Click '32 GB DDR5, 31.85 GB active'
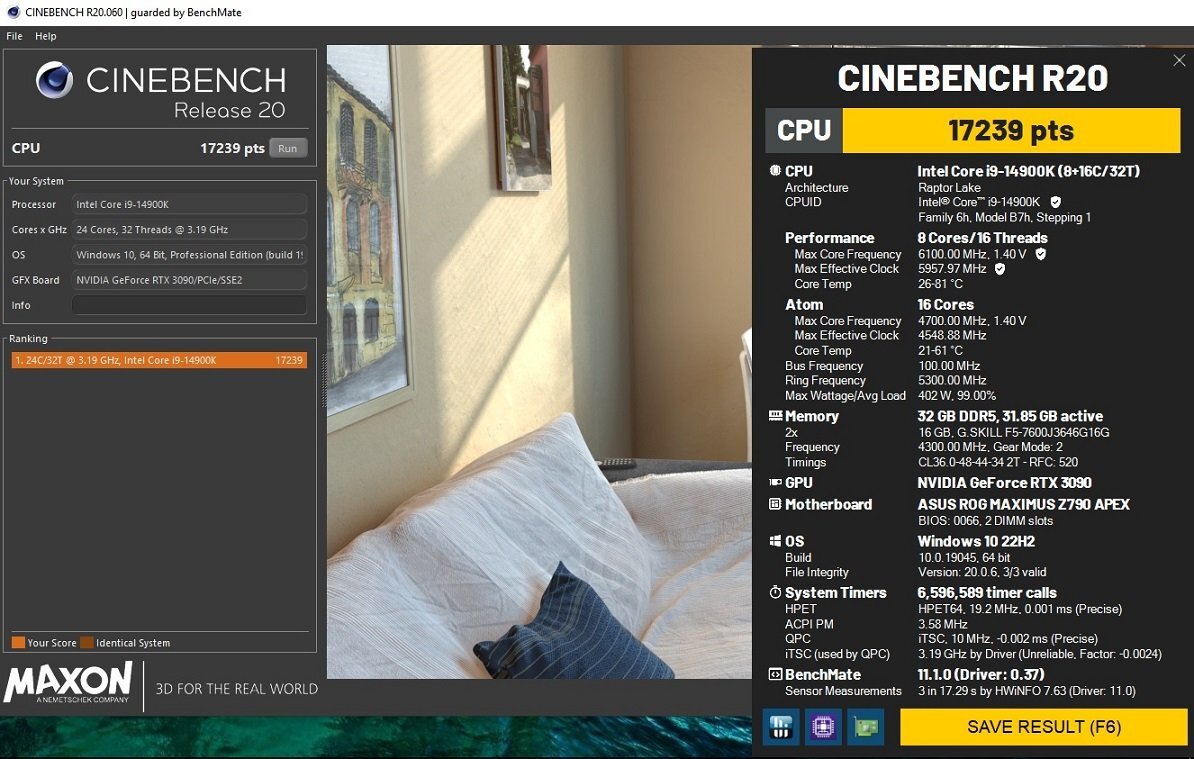 point(1010,416)
